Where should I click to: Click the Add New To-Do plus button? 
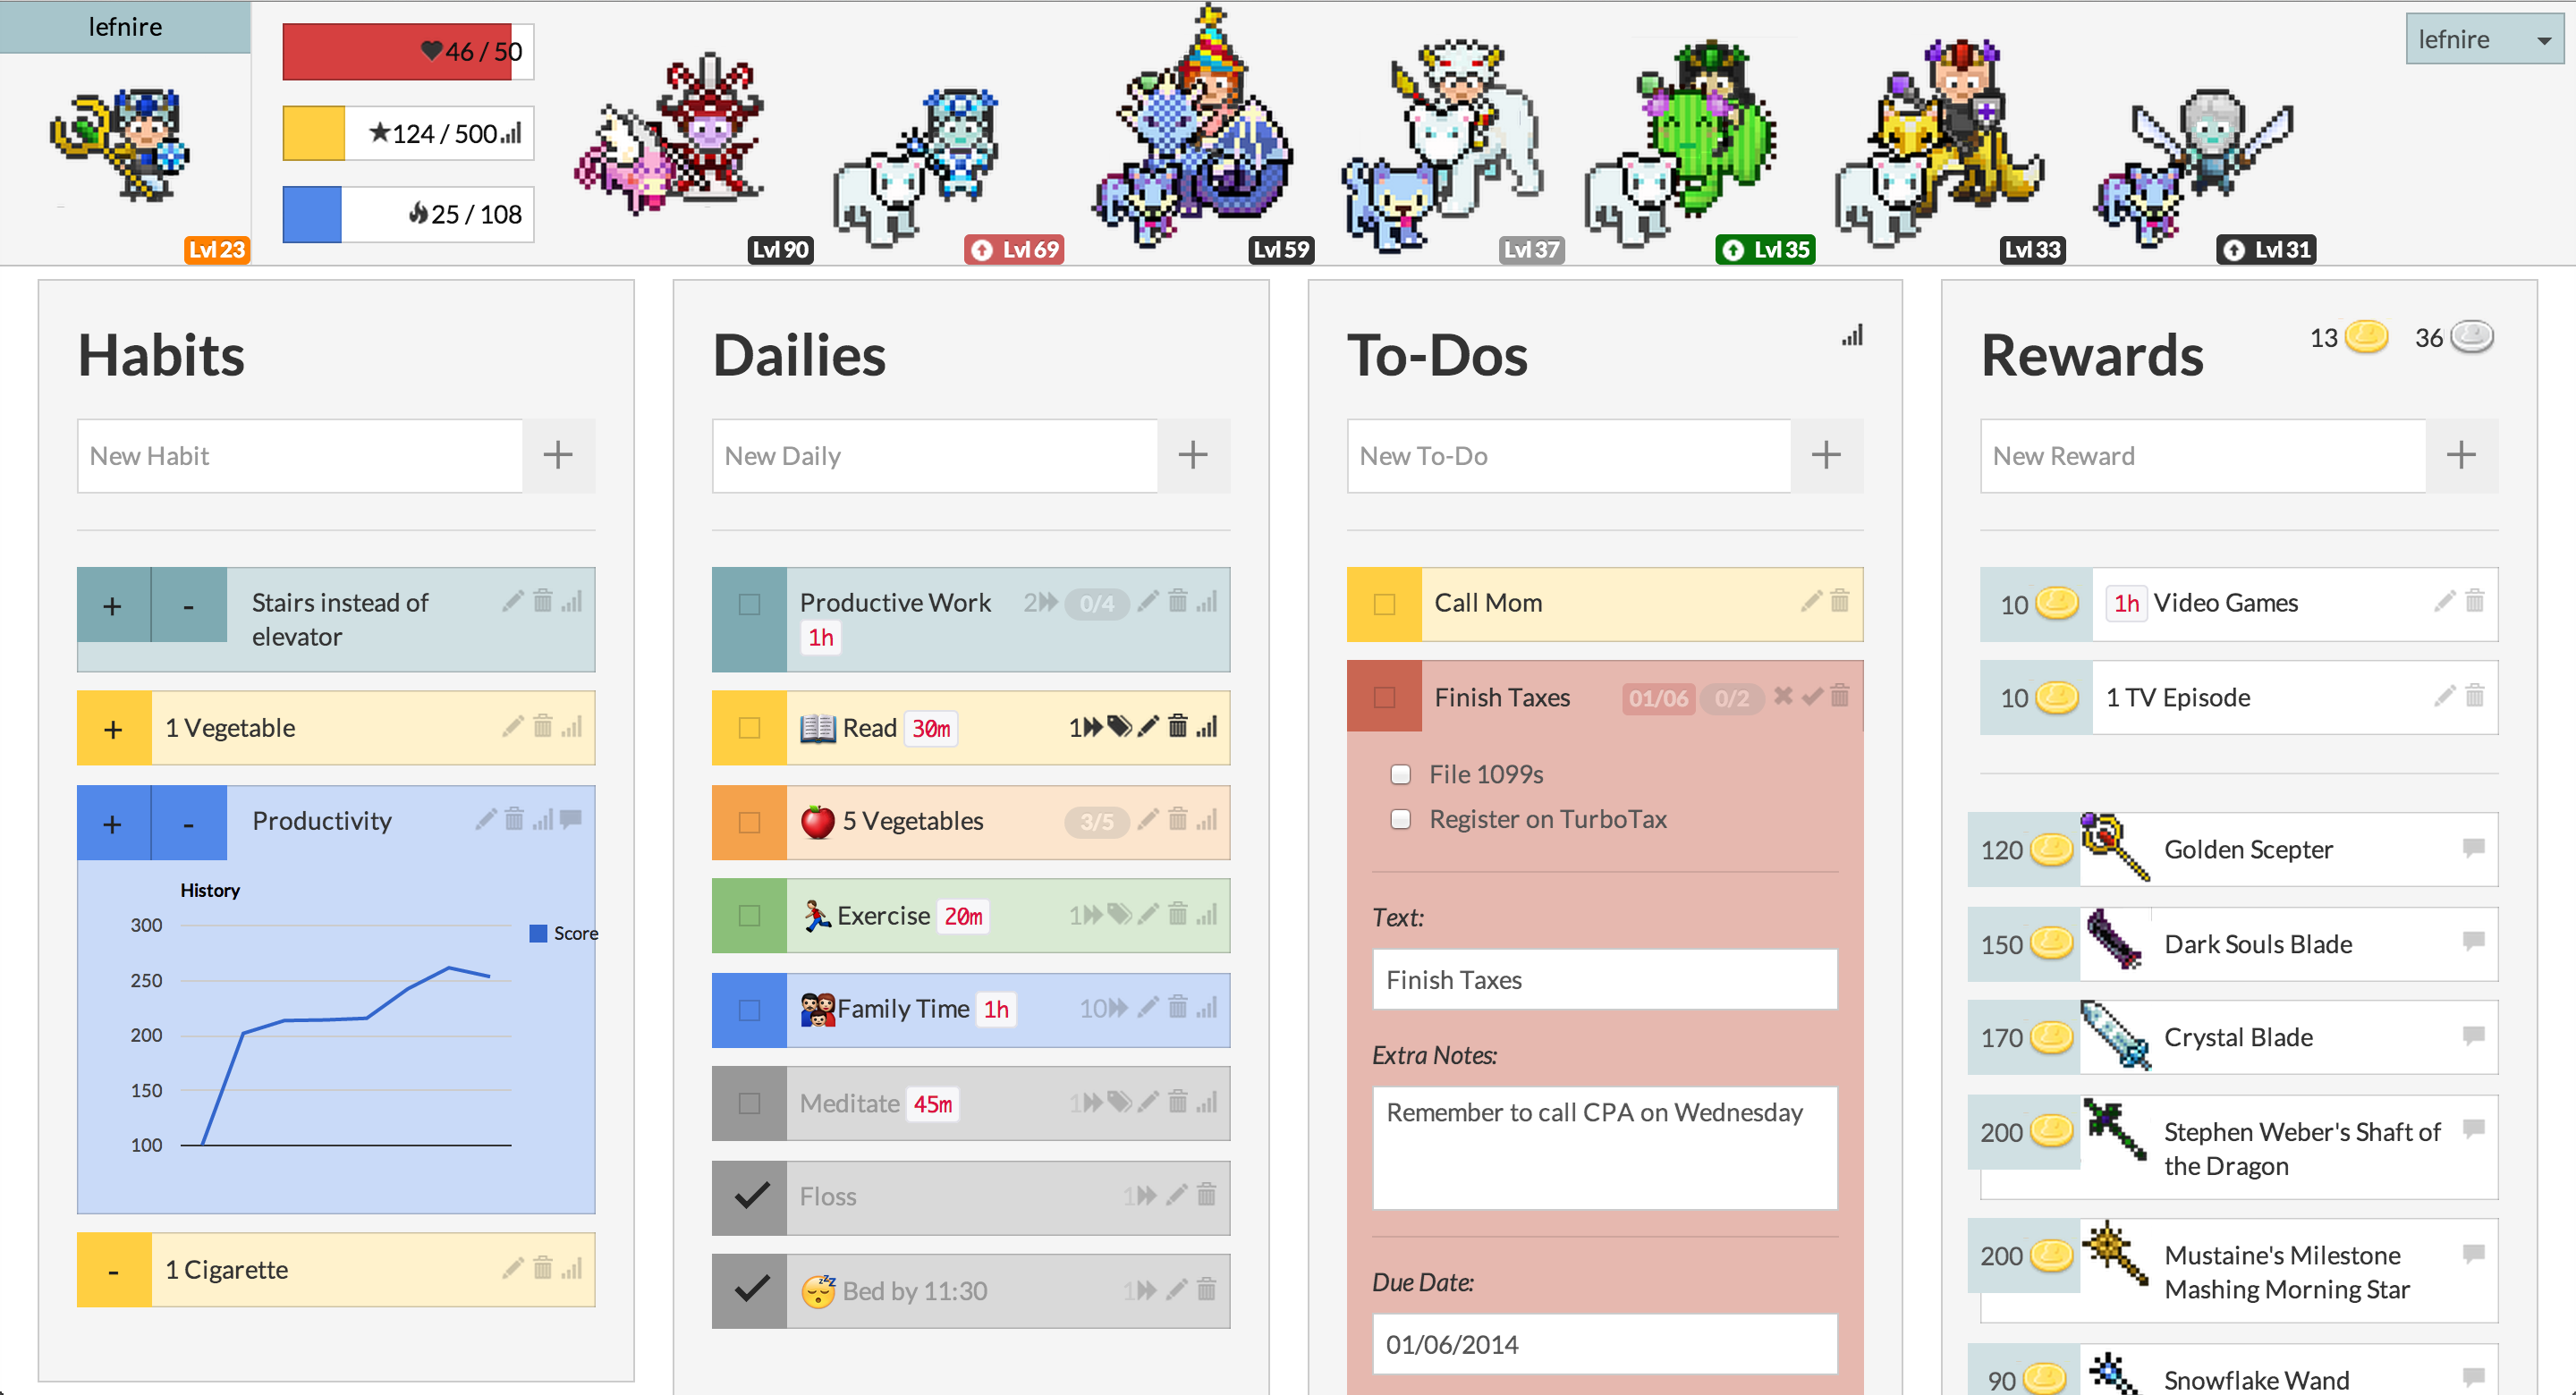pyautogui.click(x=1827, y=455)
